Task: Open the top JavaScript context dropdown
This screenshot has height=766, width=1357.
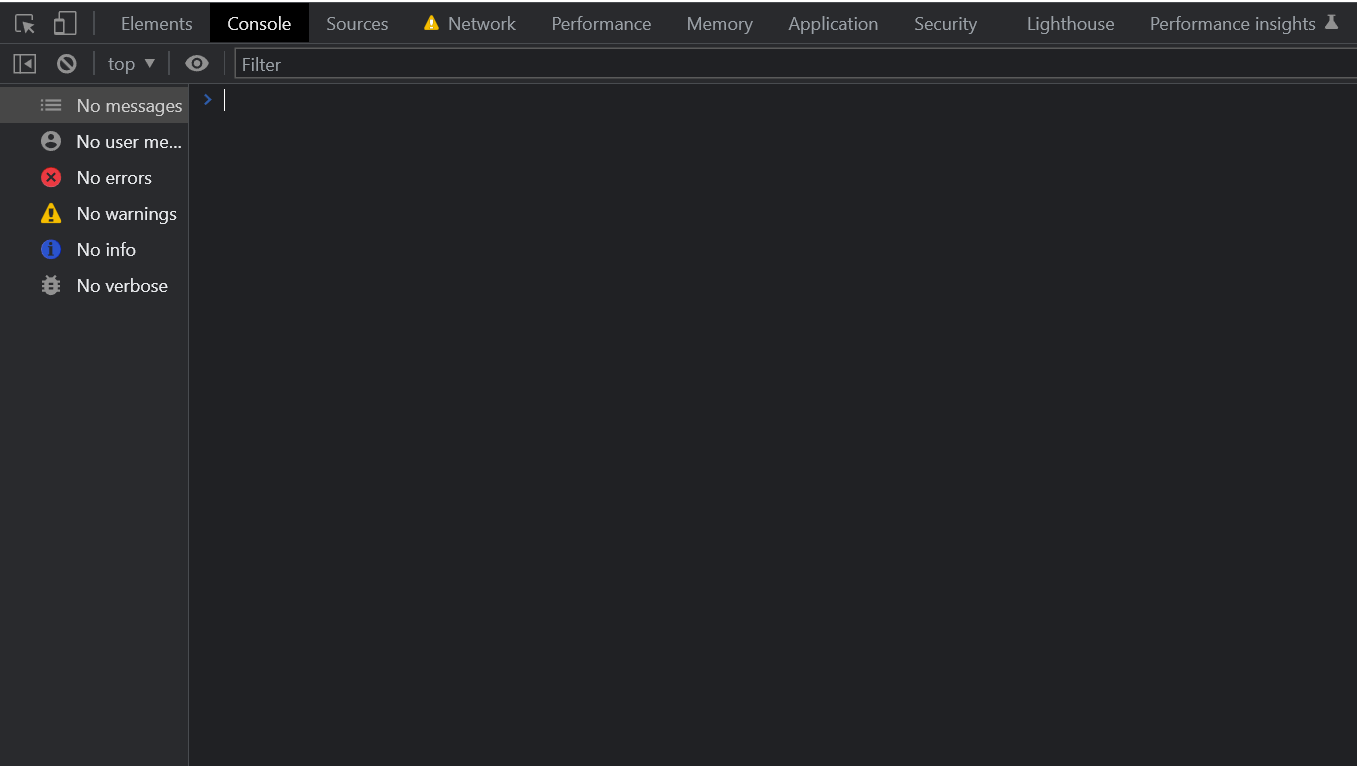Action: [131, 64]
